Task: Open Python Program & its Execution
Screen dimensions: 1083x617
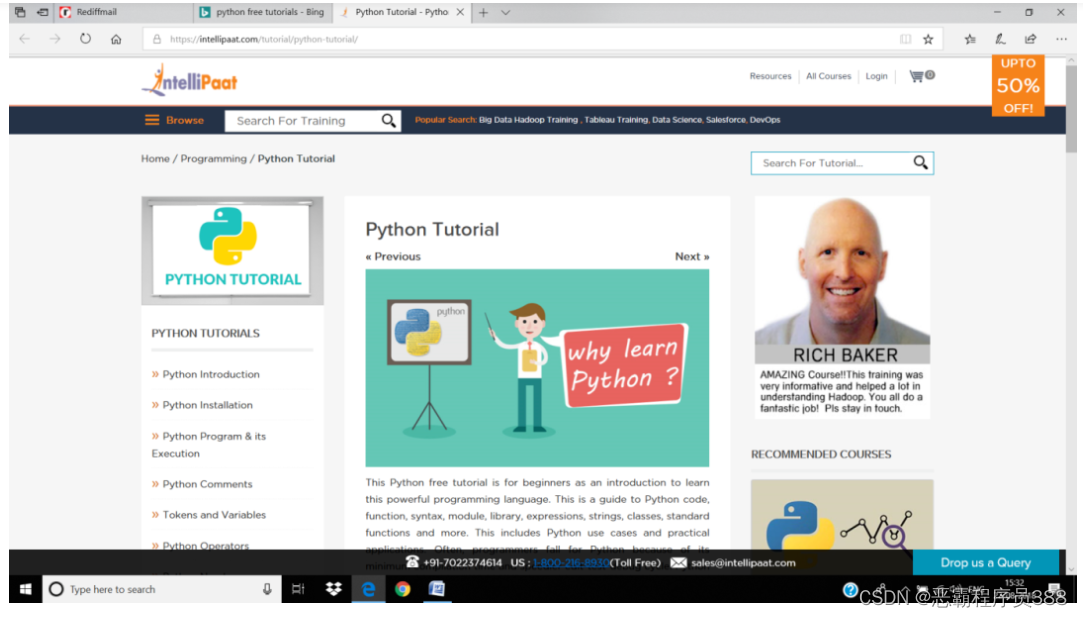Action: 209,444
